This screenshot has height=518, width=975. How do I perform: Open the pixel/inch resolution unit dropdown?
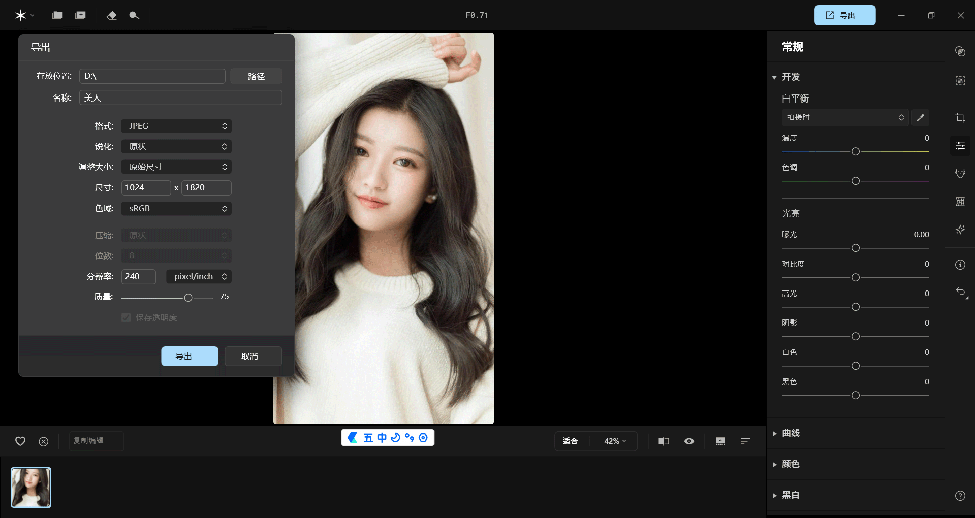199,276
